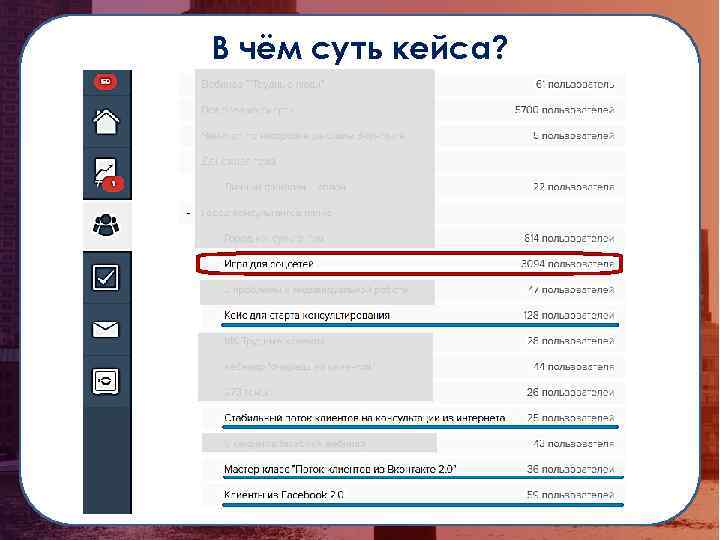720x540 pixels.
Task: Open "Поток клиентов из Вконтакте 2.0" master class
Action: click(x=340, y=469)
